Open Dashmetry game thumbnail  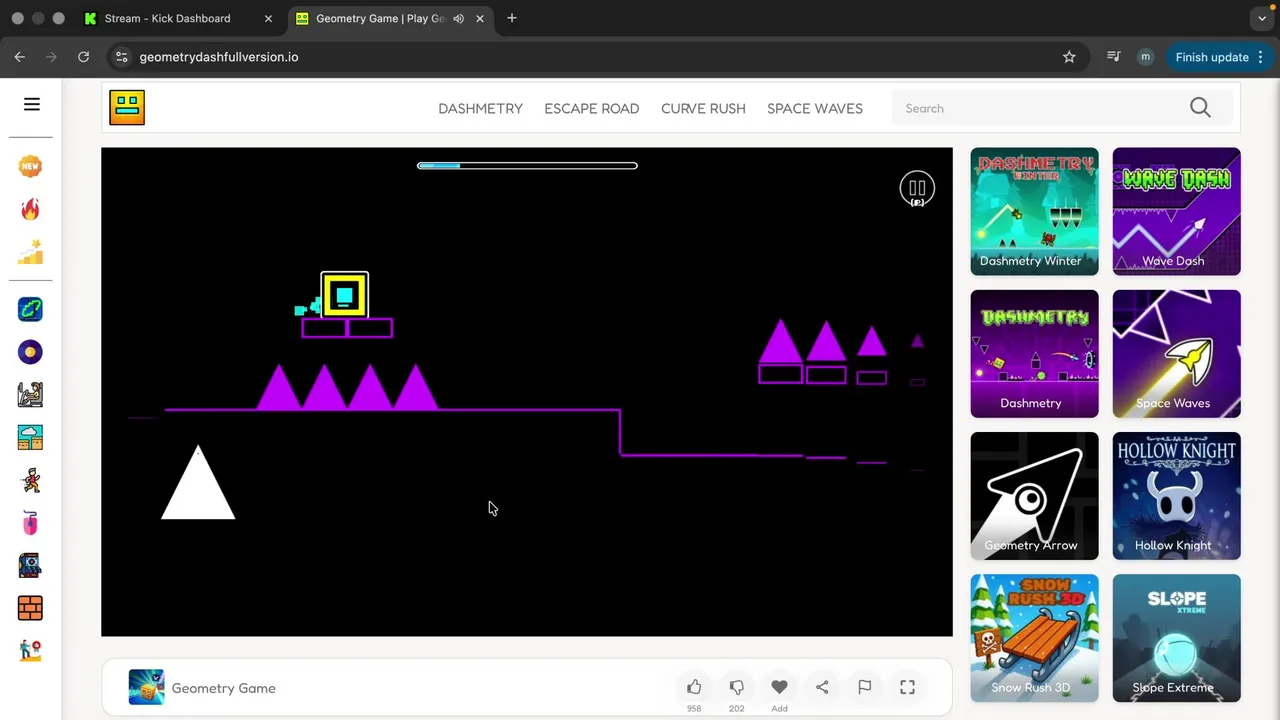point(1034,353)
